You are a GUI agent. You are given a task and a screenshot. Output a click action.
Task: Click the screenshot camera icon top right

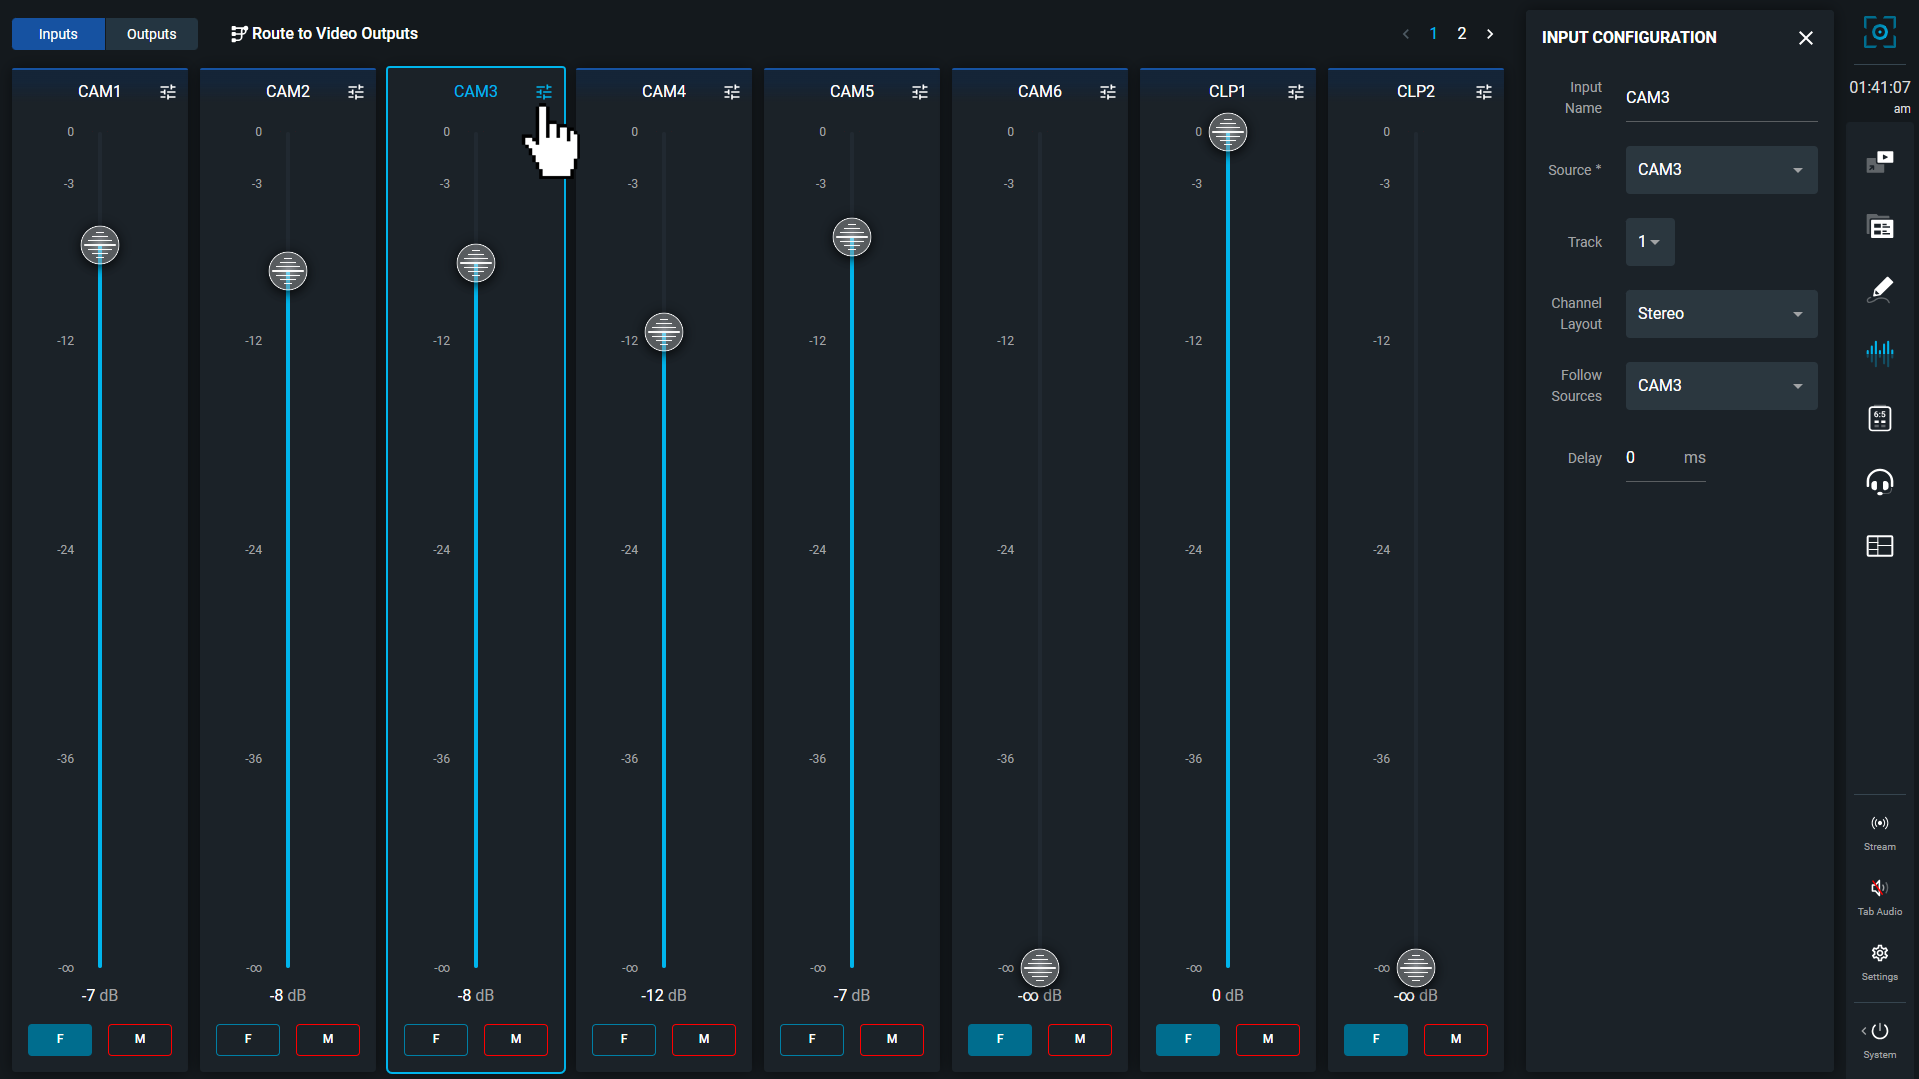click(x=1880, y=31)
